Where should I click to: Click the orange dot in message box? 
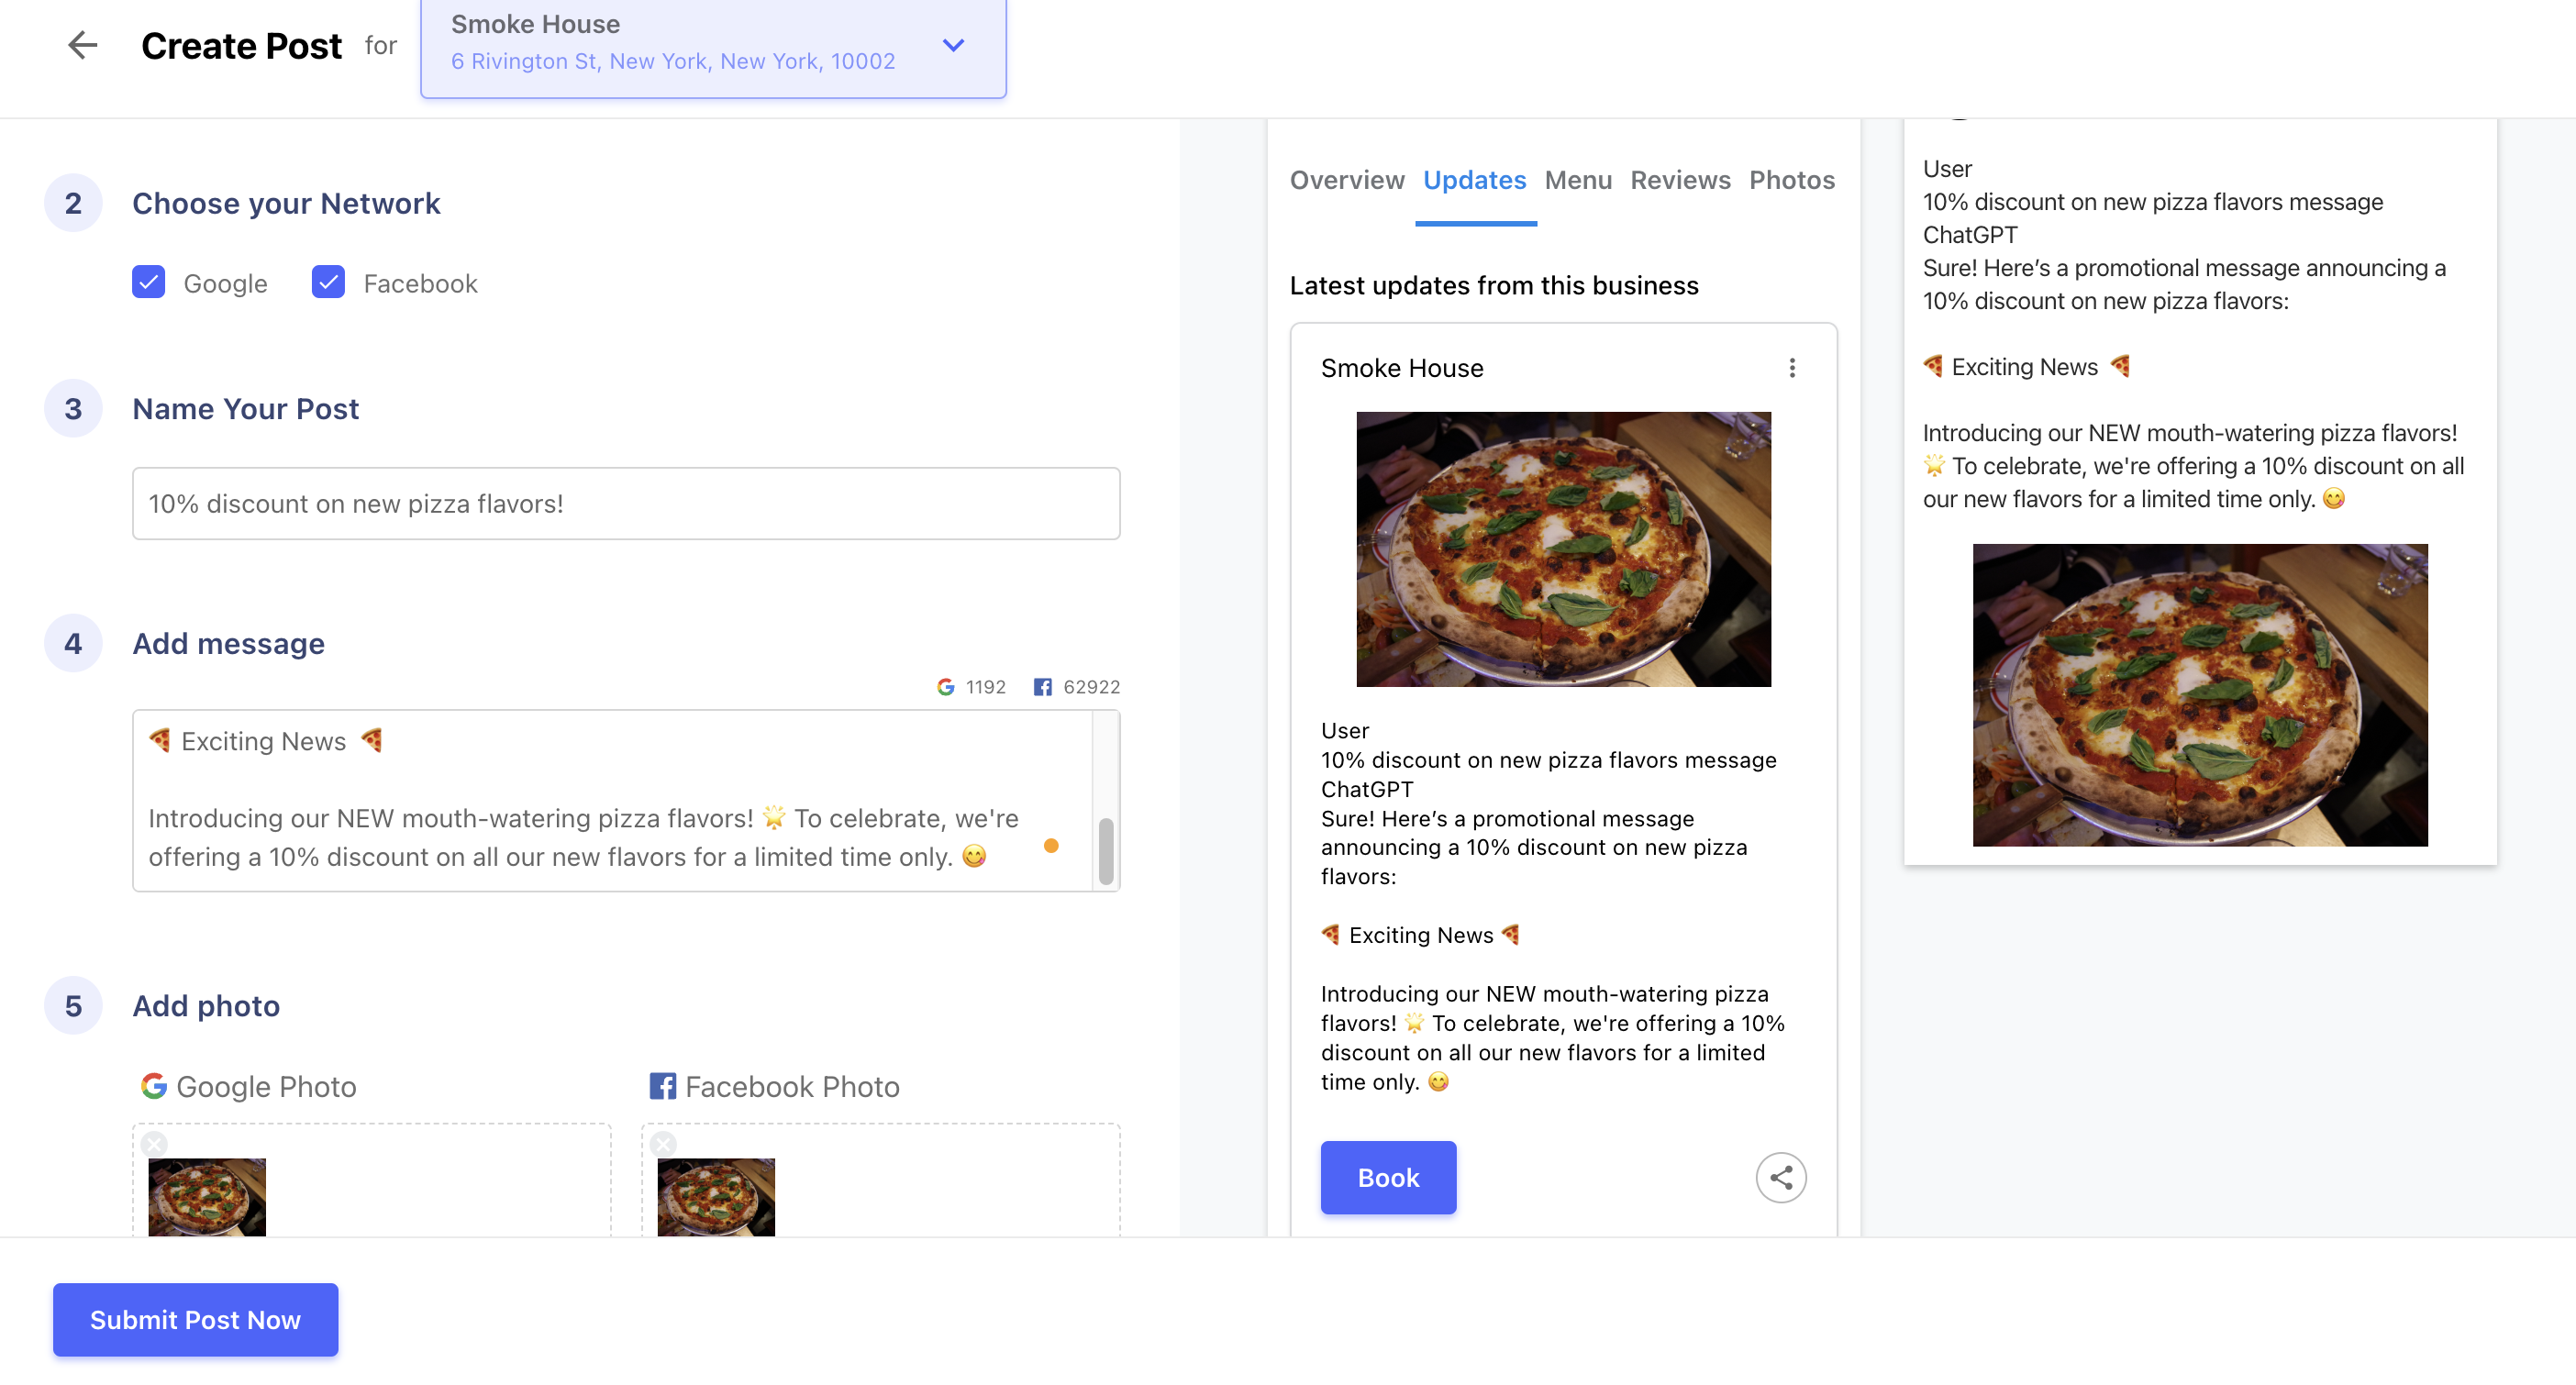1051,846
